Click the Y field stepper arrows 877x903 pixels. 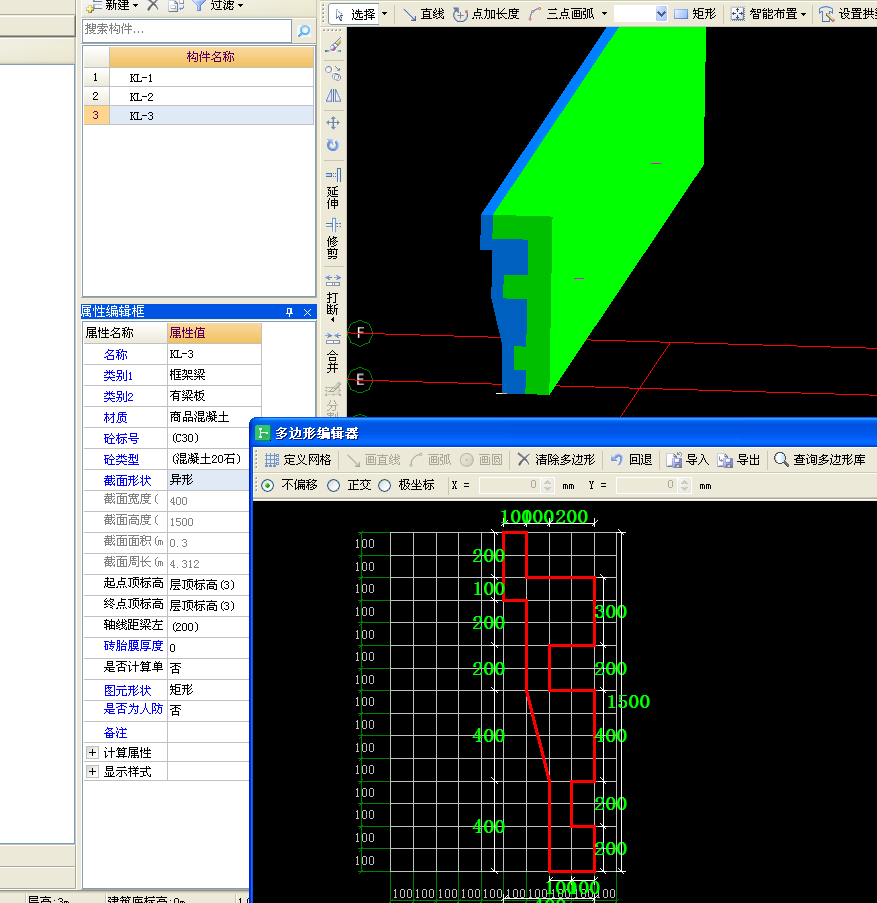pos(685,485)
